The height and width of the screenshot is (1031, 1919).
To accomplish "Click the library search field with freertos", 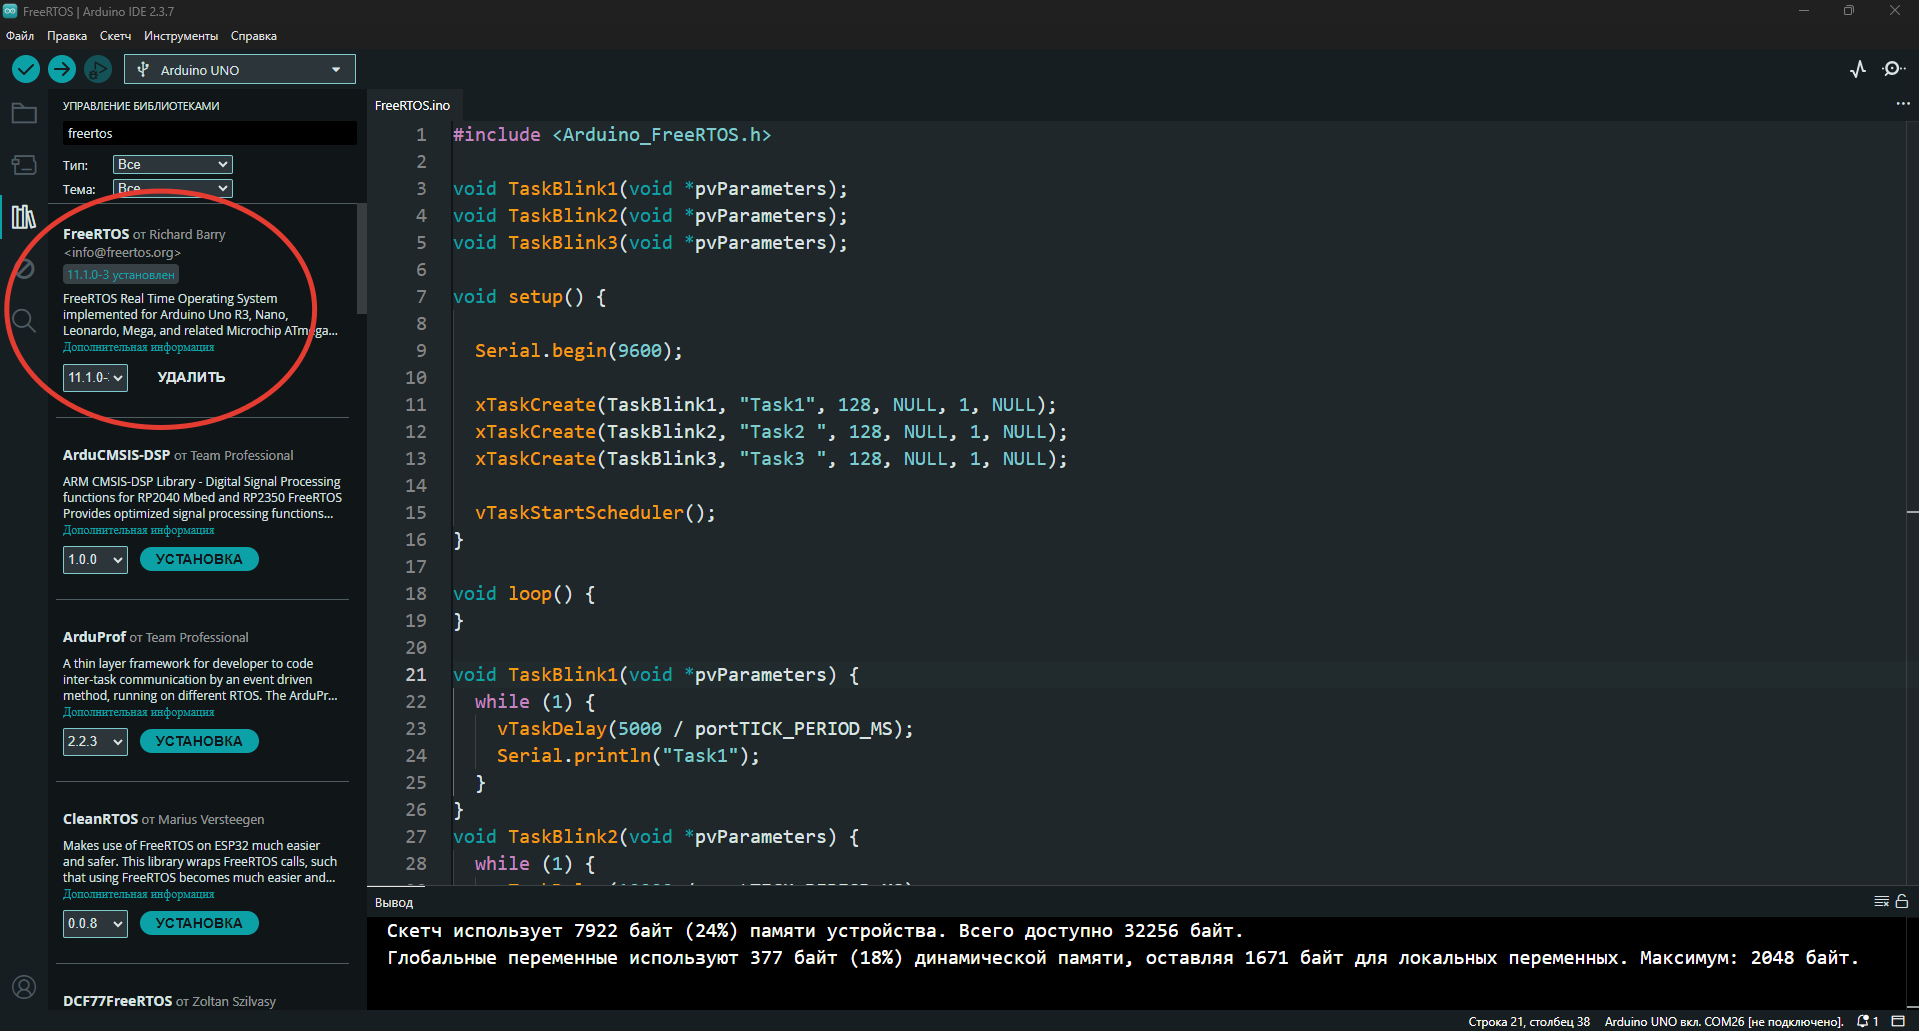I will pyautogui.click(x=208, y=133).
